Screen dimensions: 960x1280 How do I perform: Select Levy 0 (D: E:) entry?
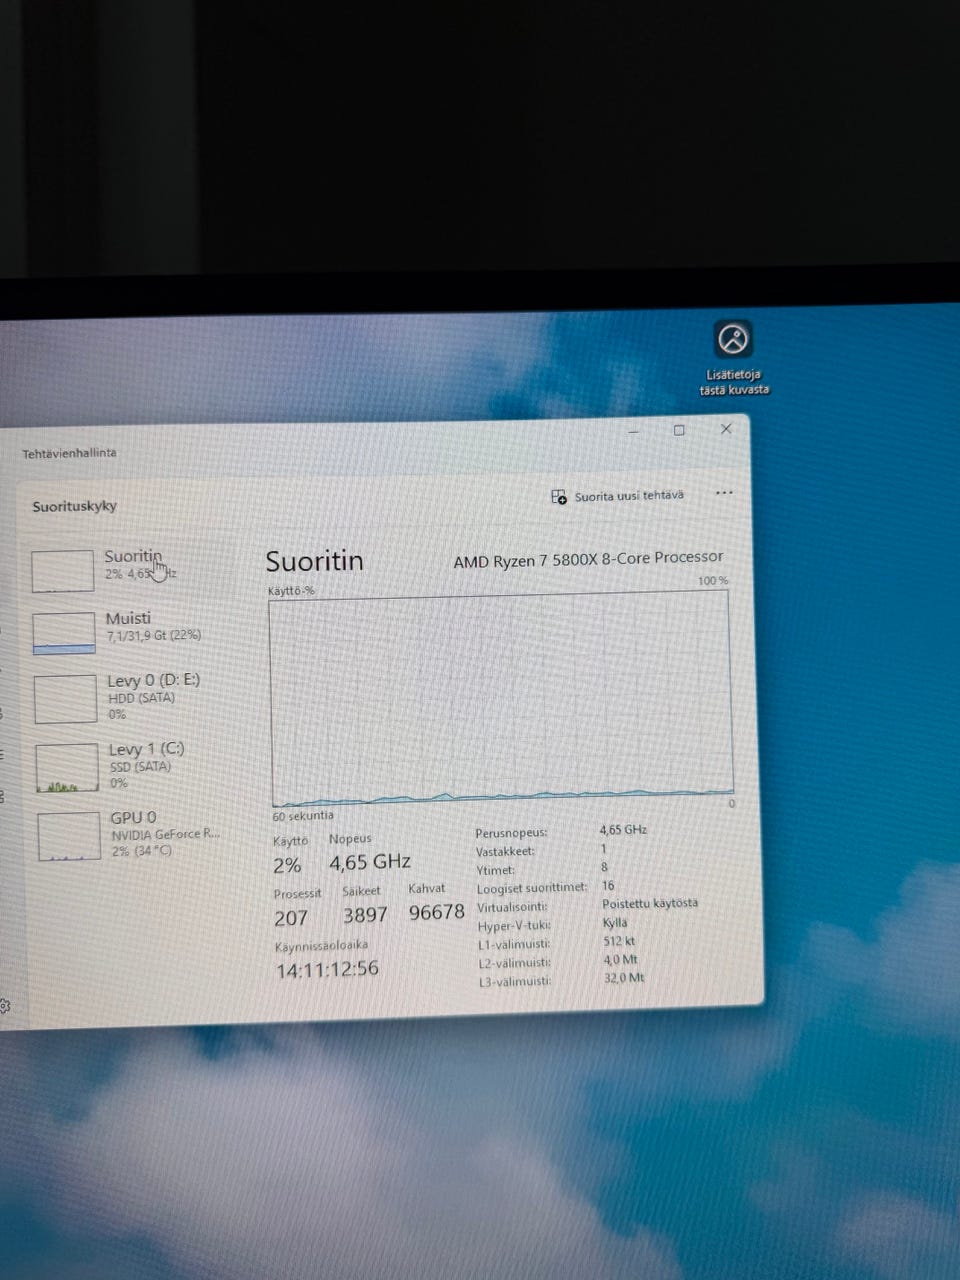click(x=130, y=697)
